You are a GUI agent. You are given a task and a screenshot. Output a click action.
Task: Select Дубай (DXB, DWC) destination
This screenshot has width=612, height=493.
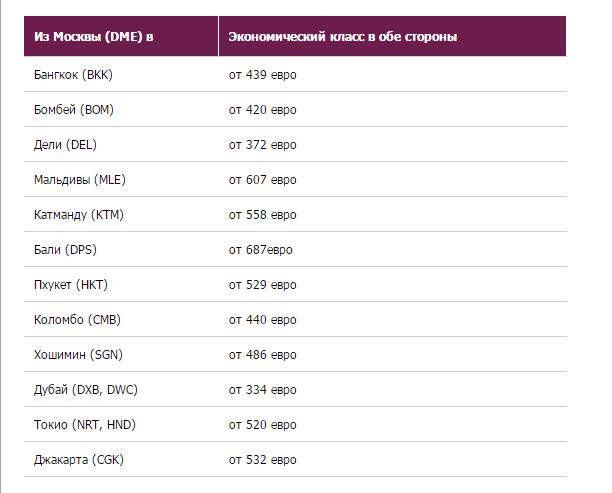point(85,390)
